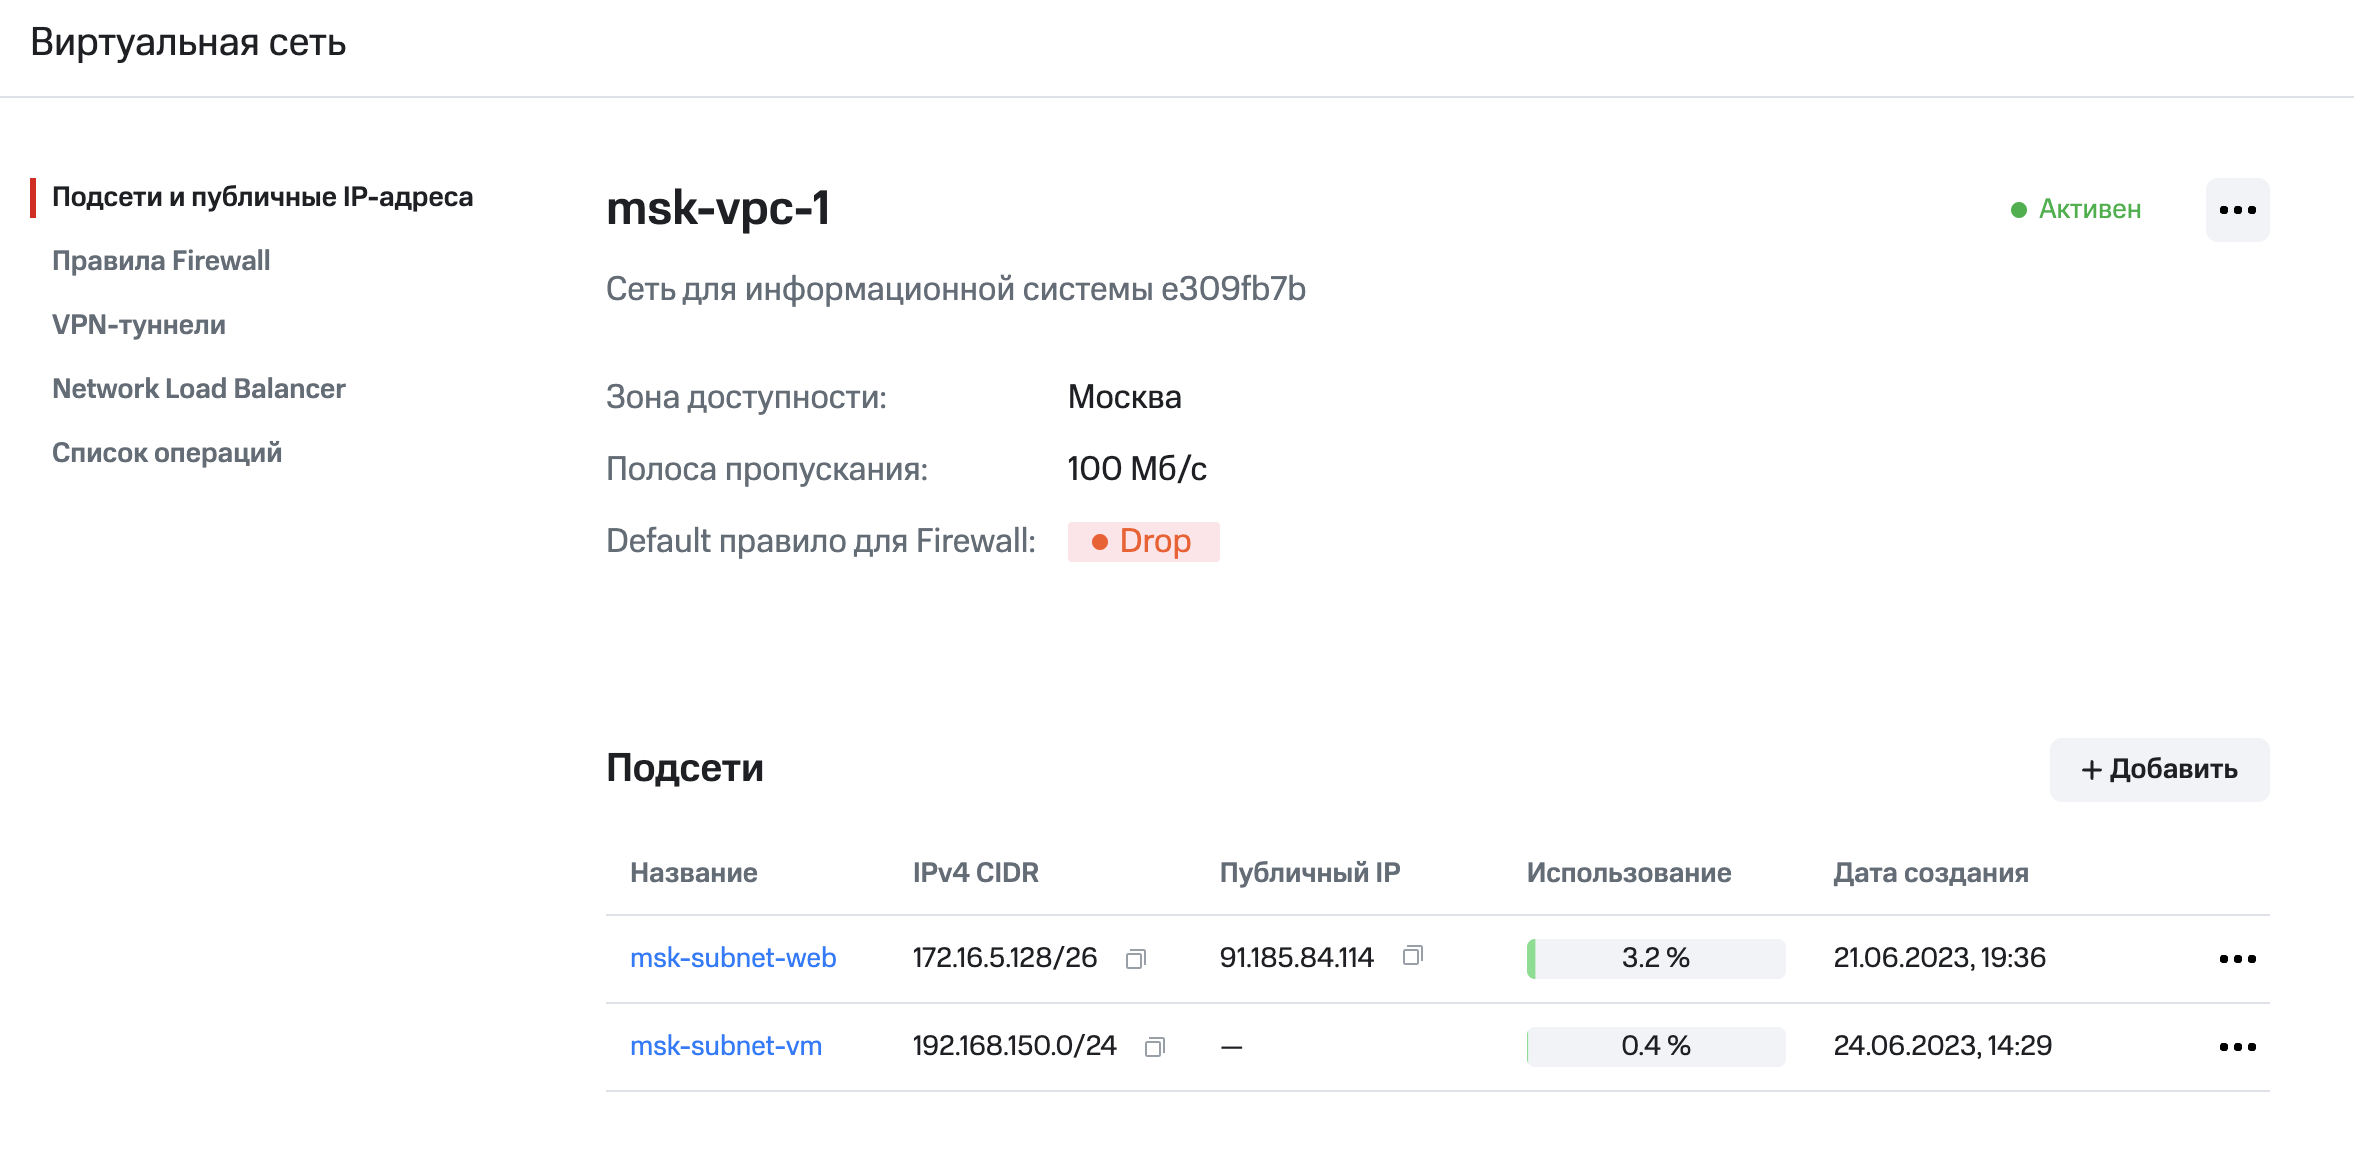Go to VPN-туннели section
This screenshot has height=1170, width=2354.
(139, 325)
